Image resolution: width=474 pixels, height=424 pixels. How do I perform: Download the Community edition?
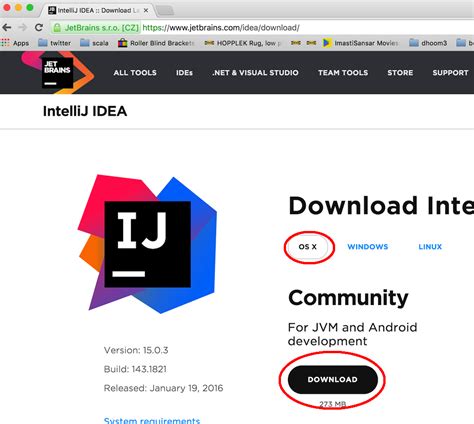click(333, 380)
